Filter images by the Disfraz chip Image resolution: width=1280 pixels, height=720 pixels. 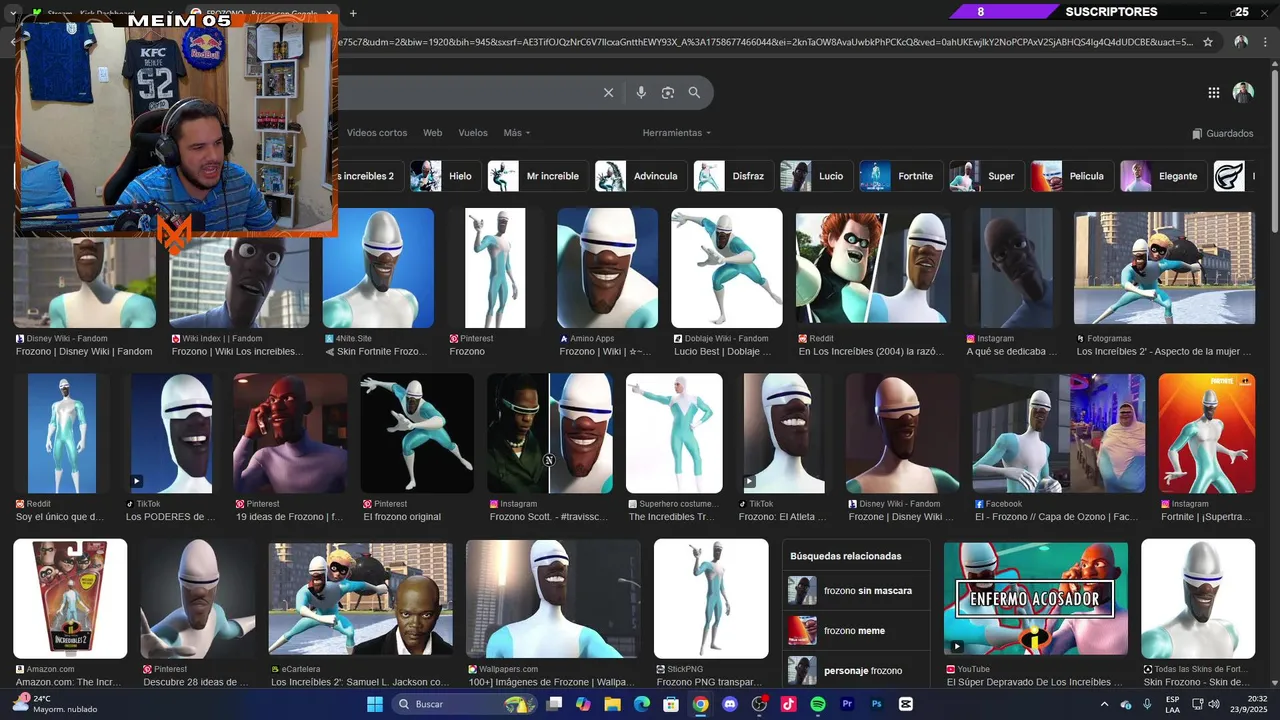[733, 176]
